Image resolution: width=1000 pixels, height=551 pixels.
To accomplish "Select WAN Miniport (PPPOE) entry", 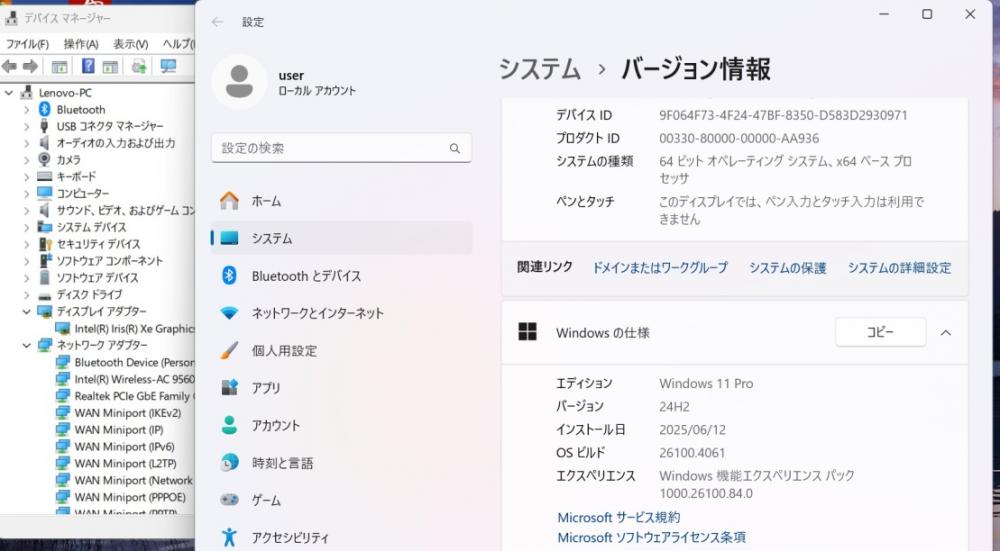I will pyautogui.click(x=130, y=497).
